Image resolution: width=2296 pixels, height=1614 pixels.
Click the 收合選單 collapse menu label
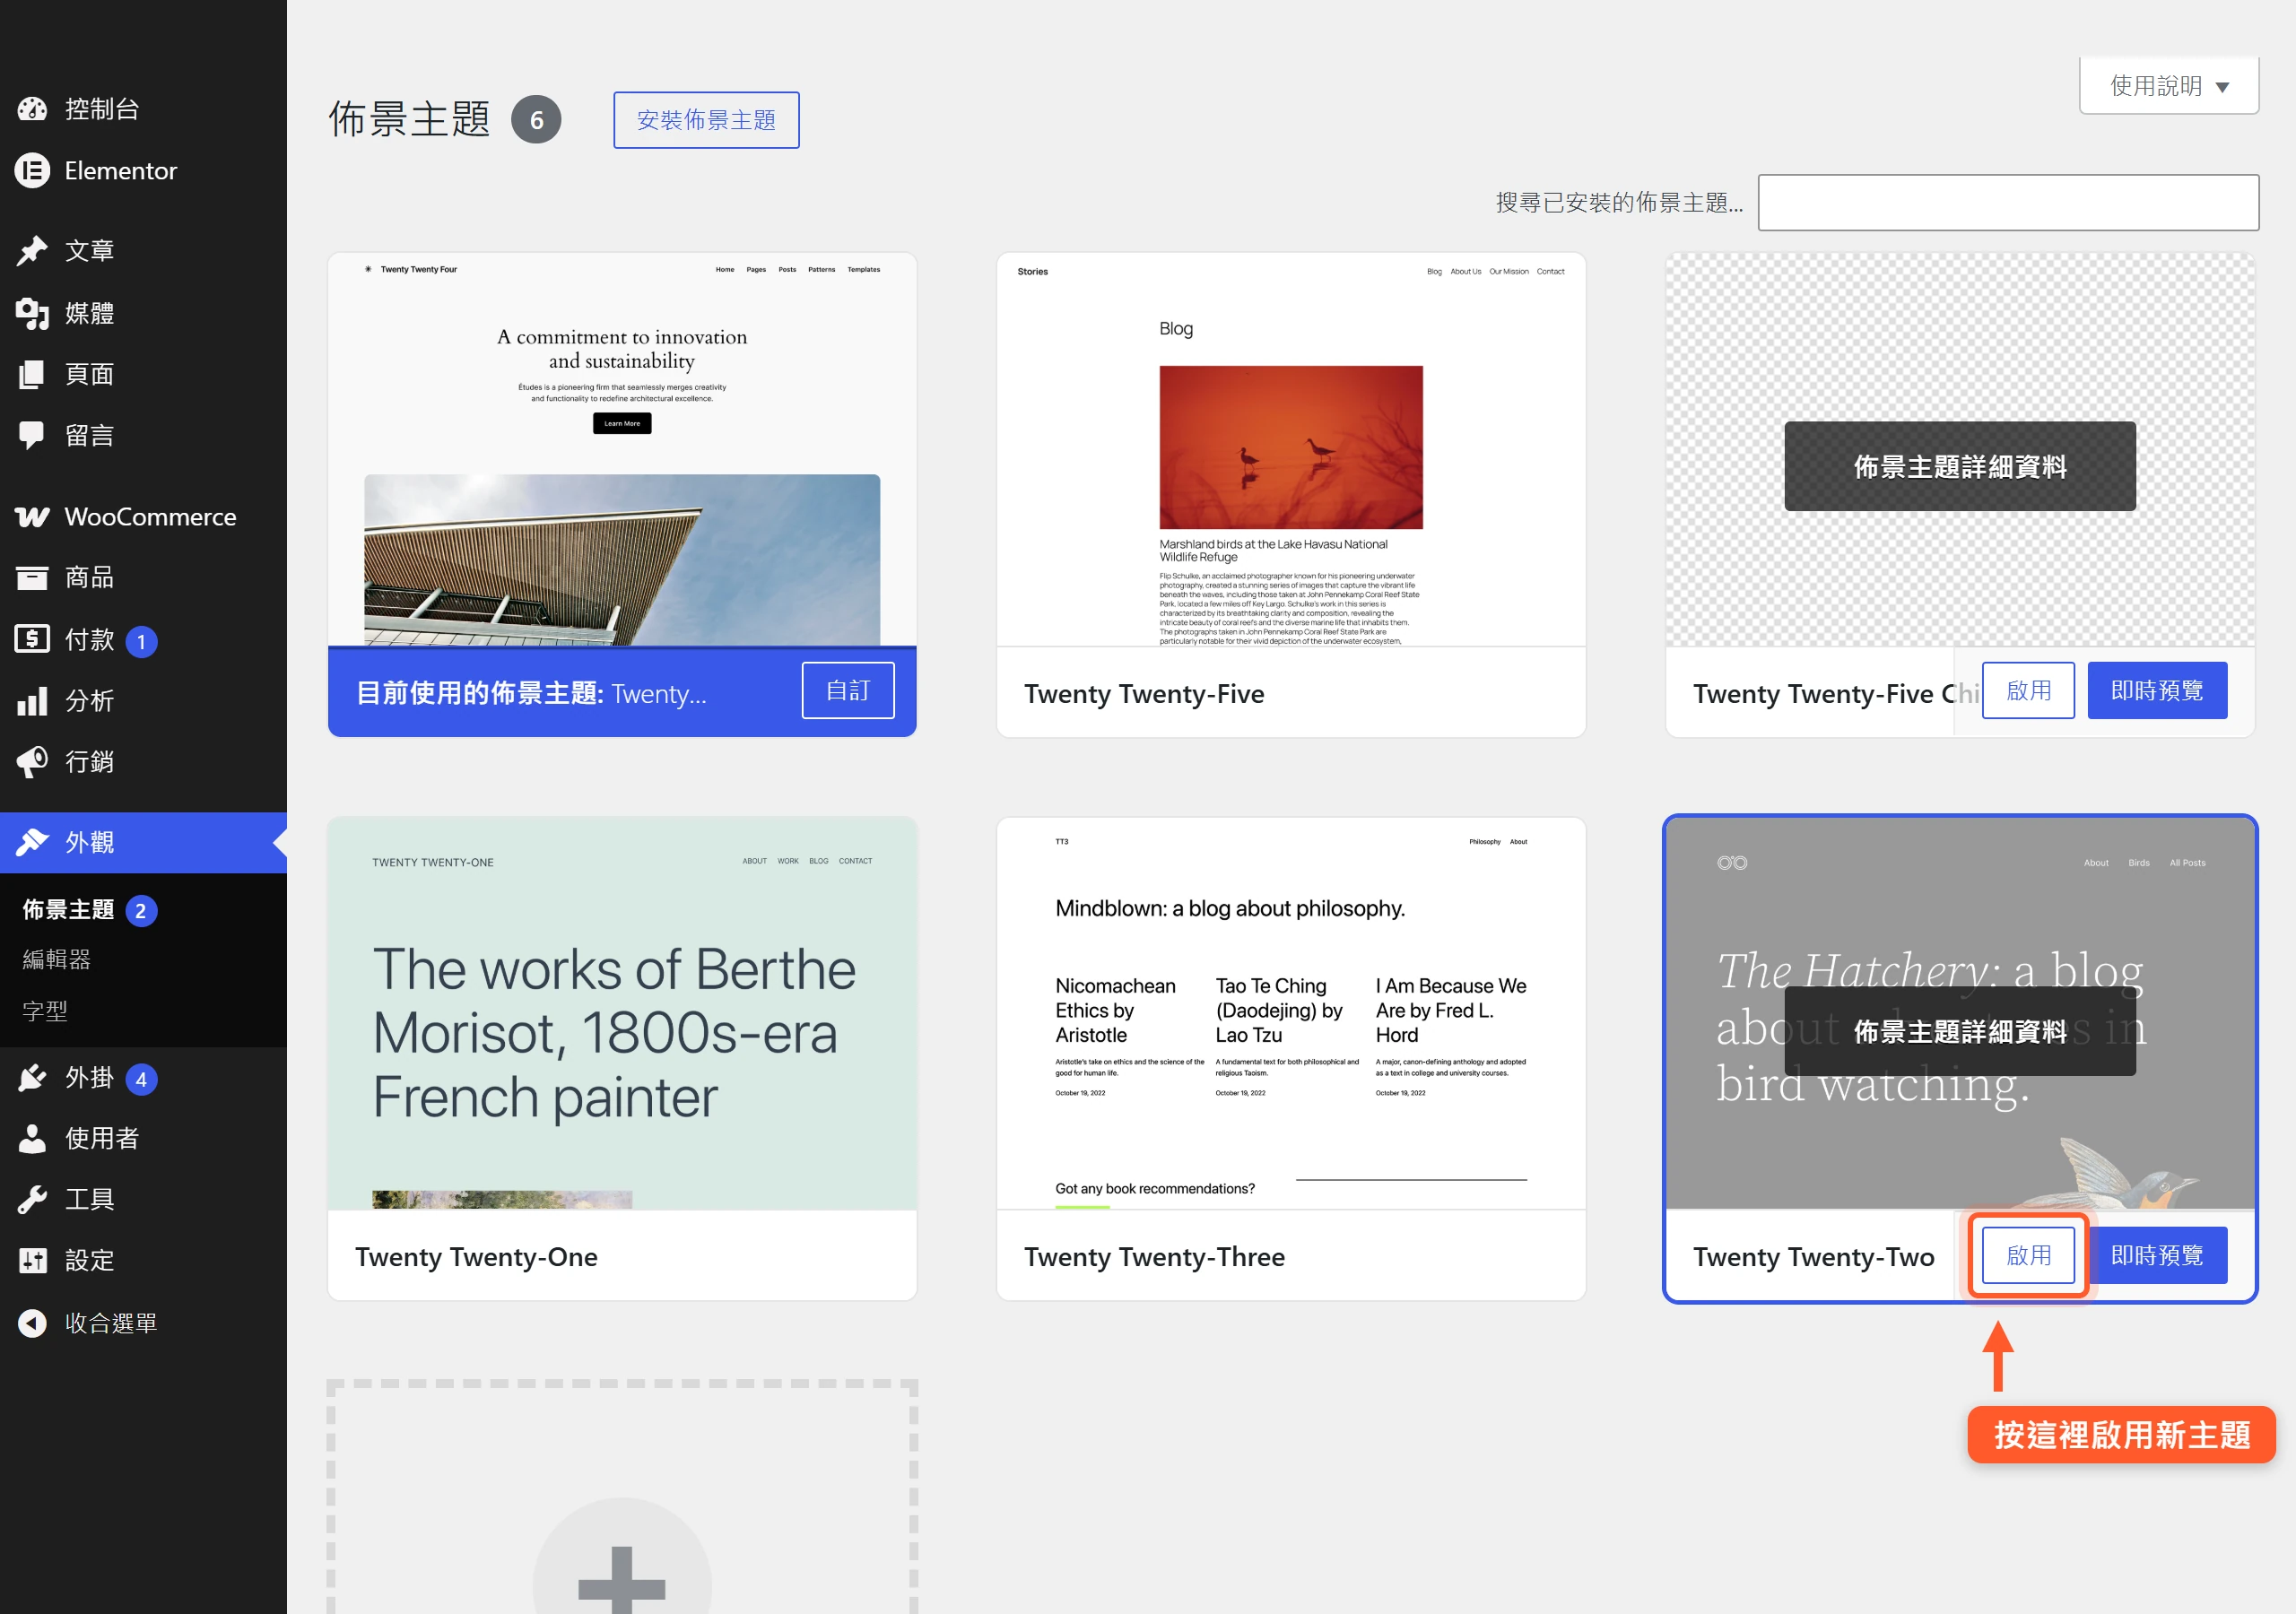111,1323
